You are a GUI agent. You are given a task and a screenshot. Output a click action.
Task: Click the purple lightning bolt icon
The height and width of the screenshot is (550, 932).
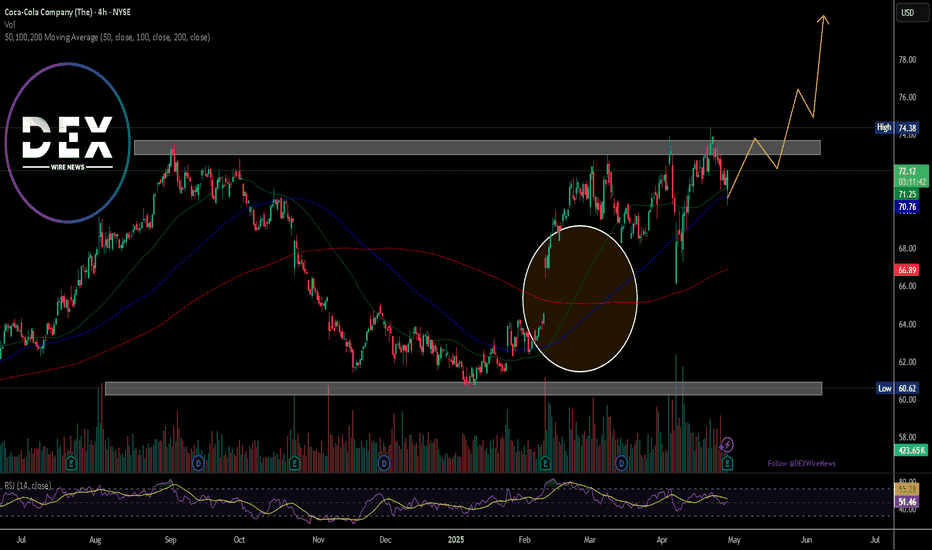click(x=727, y=445)
